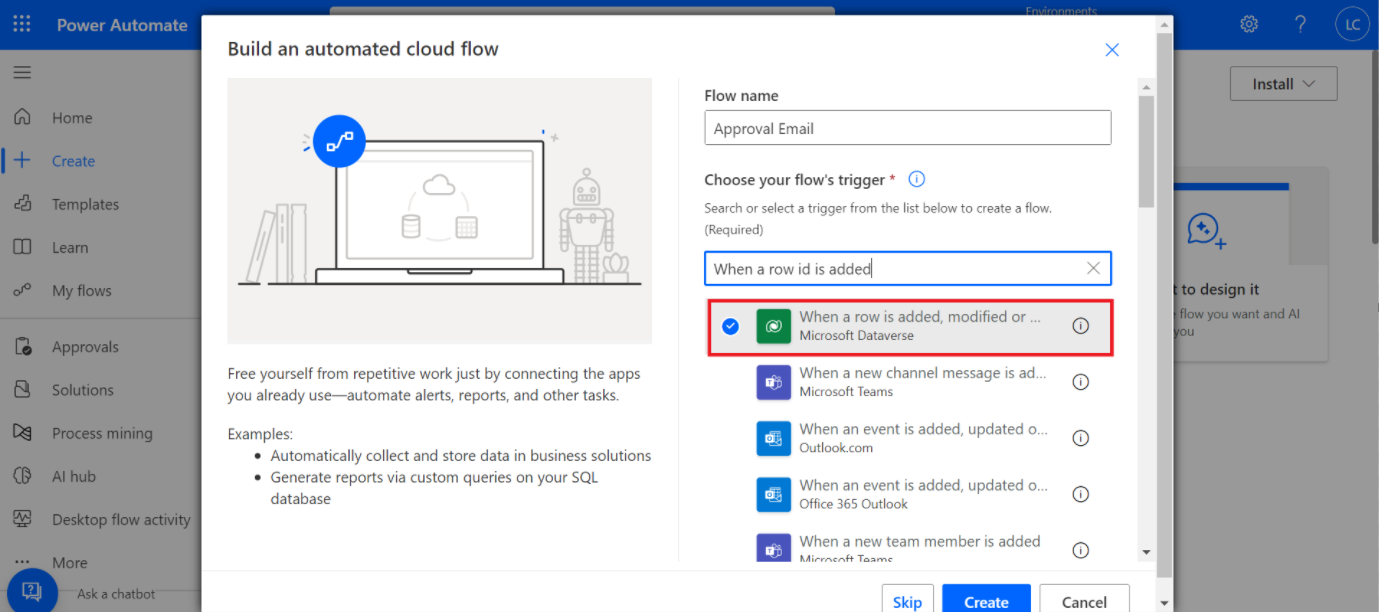Open the app launcher waffle icon
This screenshot has width=1379, height=612.
pyautogui.click(x=22, y=24)
